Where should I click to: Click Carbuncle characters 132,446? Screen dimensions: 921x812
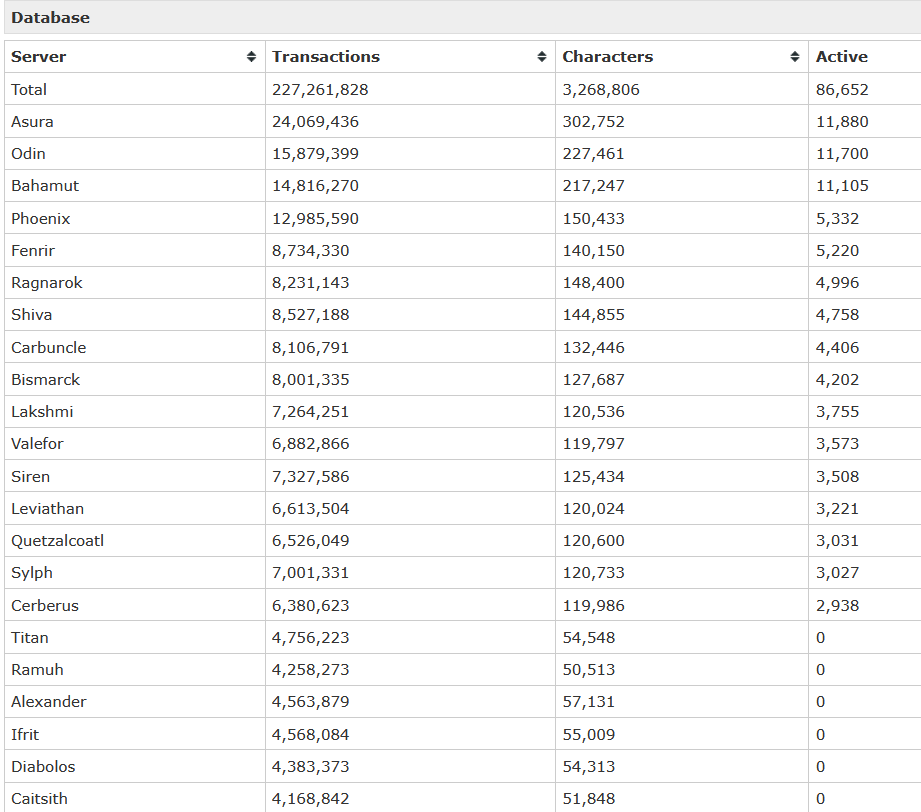593,347
